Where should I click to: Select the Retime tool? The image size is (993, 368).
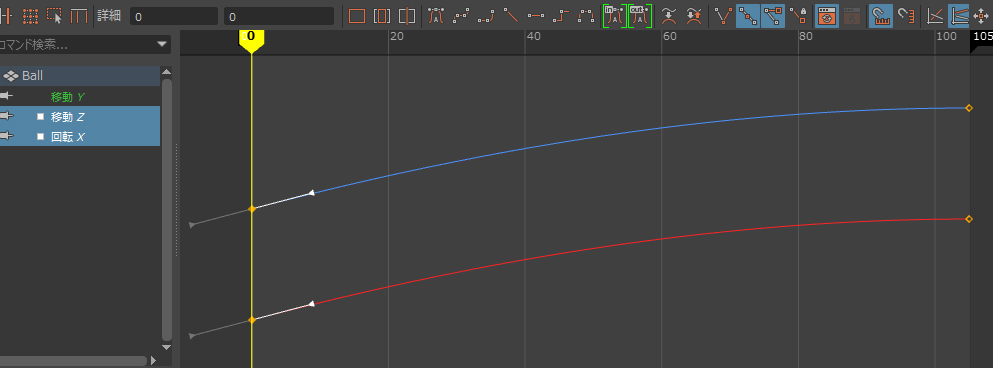[x=79, y=16]
